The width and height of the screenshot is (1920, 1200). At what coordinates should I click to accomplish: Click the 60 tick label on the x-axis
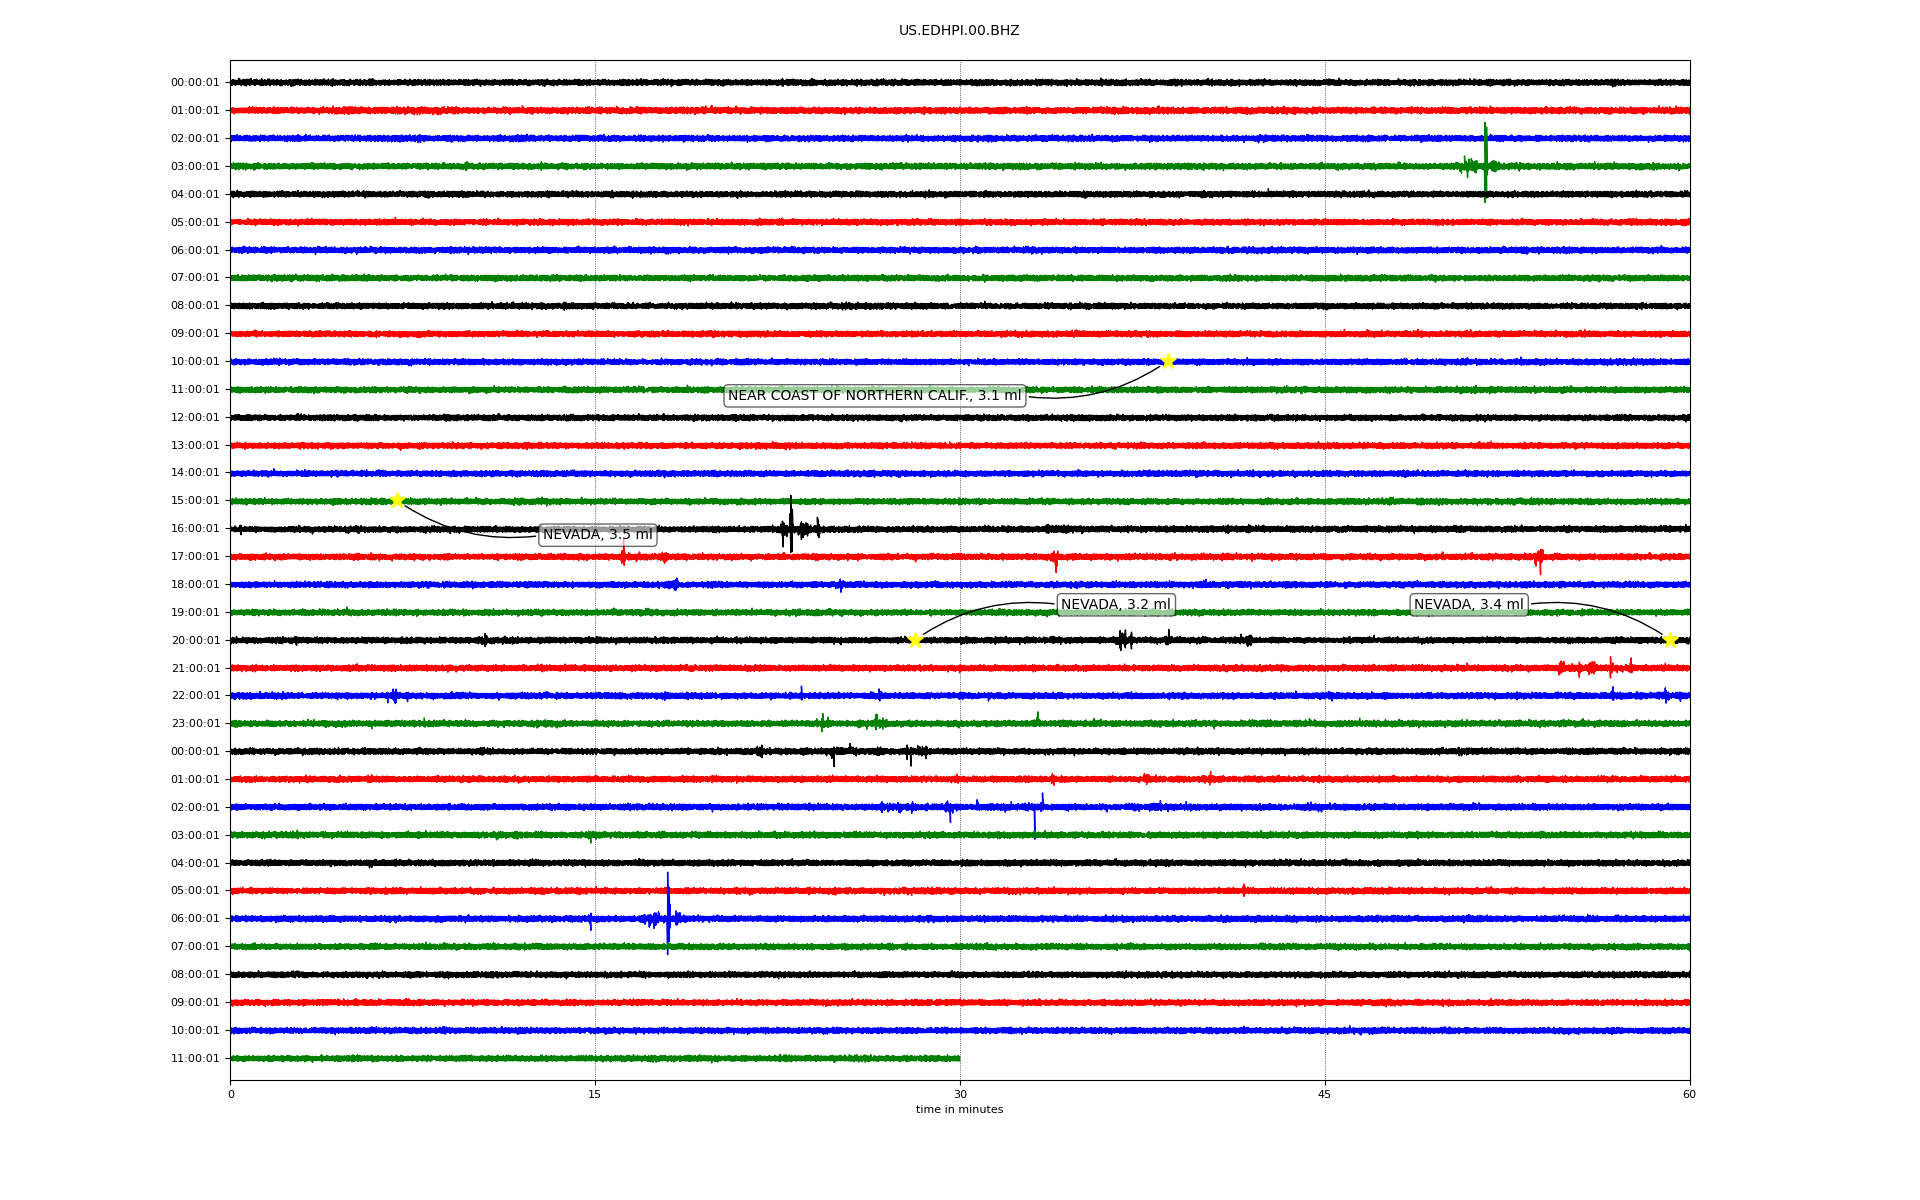(x=1689, y=1094)
